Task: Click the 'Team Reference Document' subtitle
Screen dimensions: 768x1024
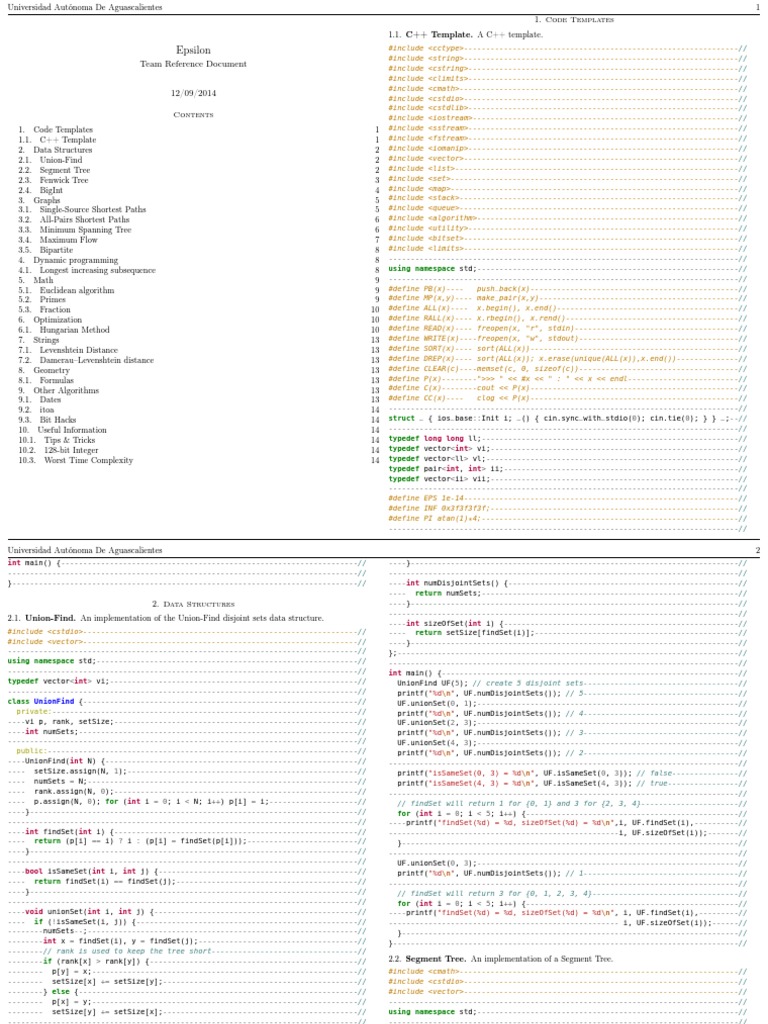Action: [193, 64]
